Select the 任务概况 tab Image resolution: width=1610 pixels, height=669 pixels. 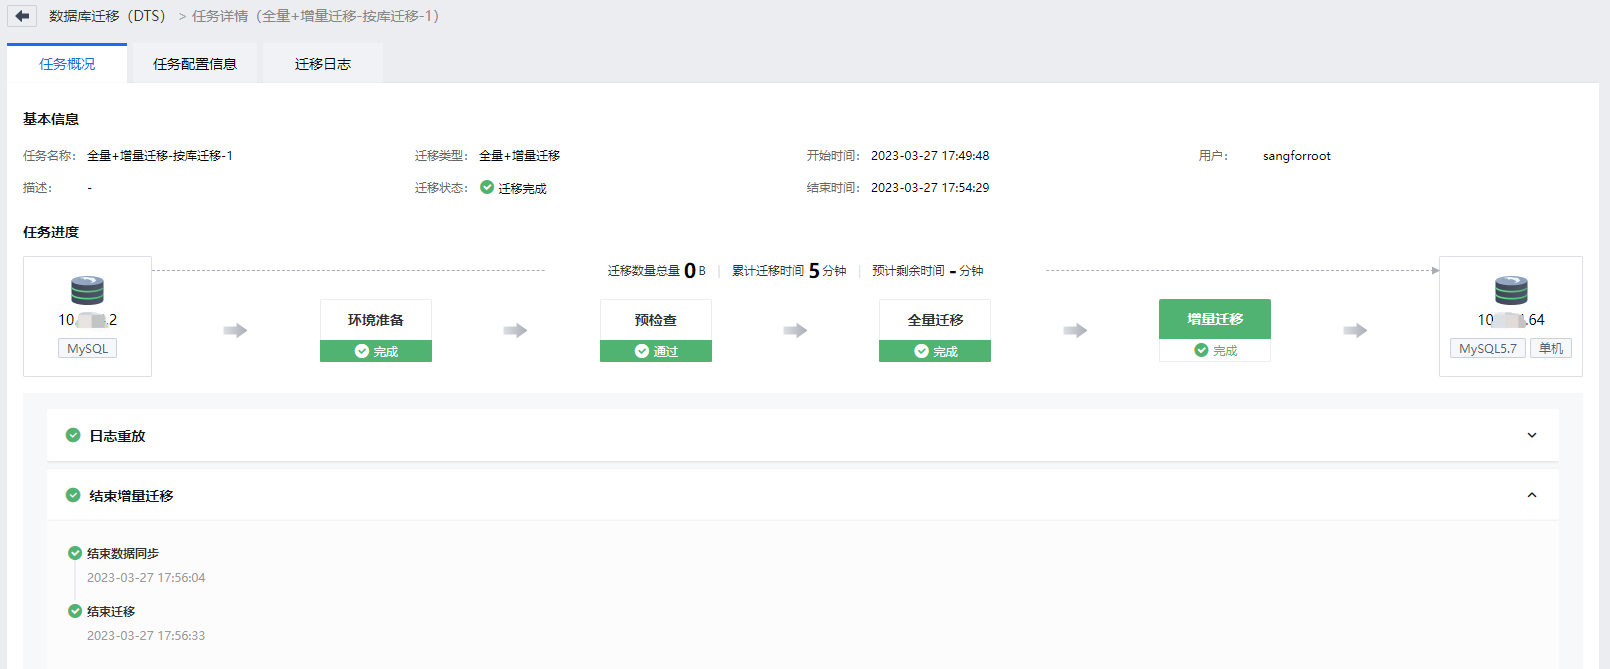coord(67,64)
